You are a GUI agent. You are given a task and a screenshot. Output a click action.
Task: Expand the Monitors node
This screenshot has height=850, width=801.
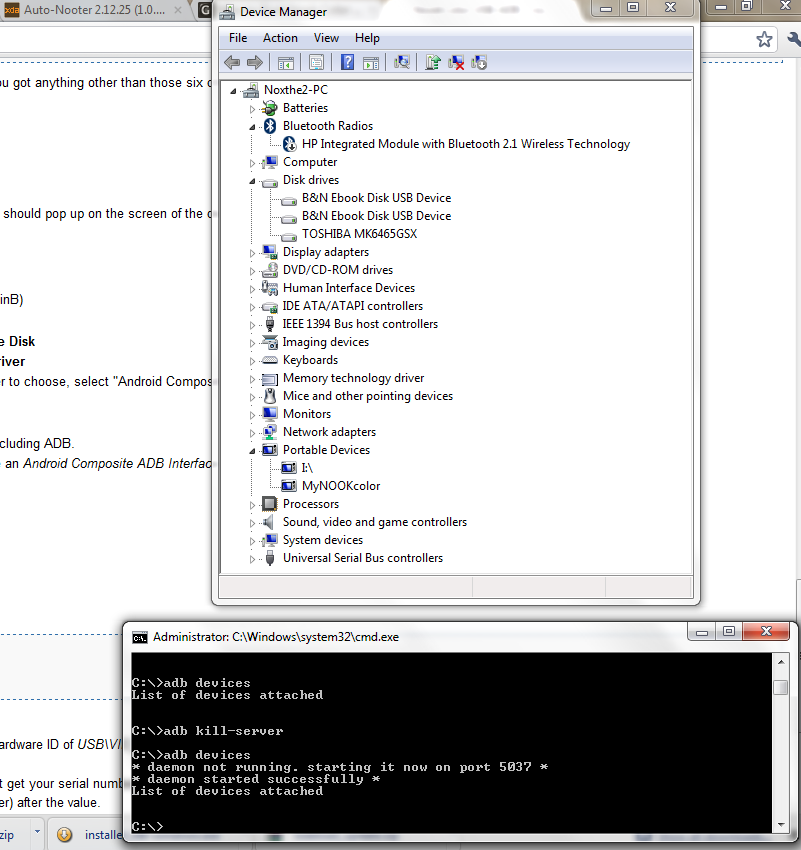pos(252,415)
